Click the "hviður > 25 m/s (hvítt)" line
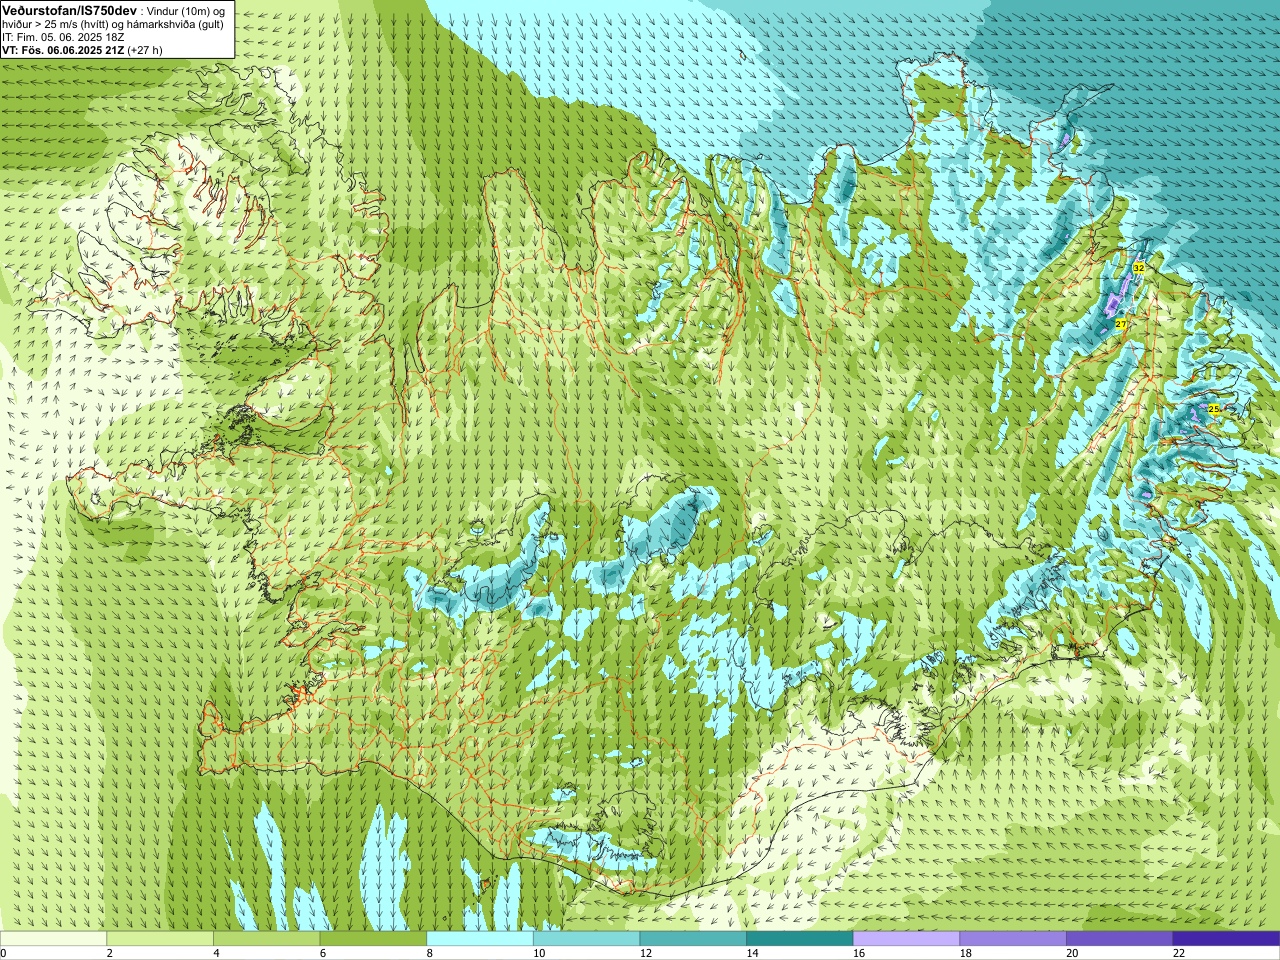 tap(58, 23)
